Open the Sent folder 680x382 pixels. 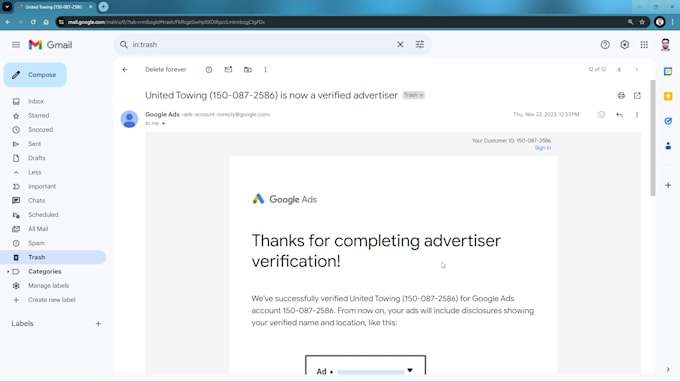(35, 144)
